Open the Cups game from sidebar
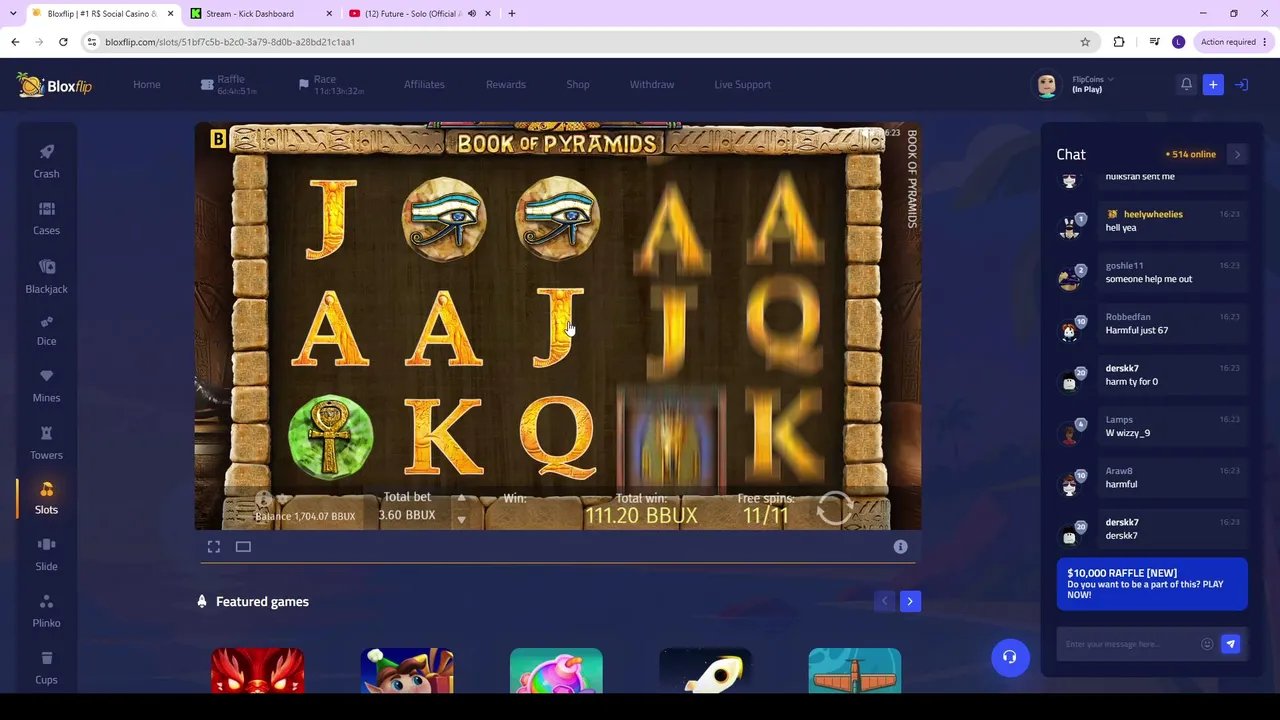1280x720 pixels. pyautogui.click(x=46, y=668)
